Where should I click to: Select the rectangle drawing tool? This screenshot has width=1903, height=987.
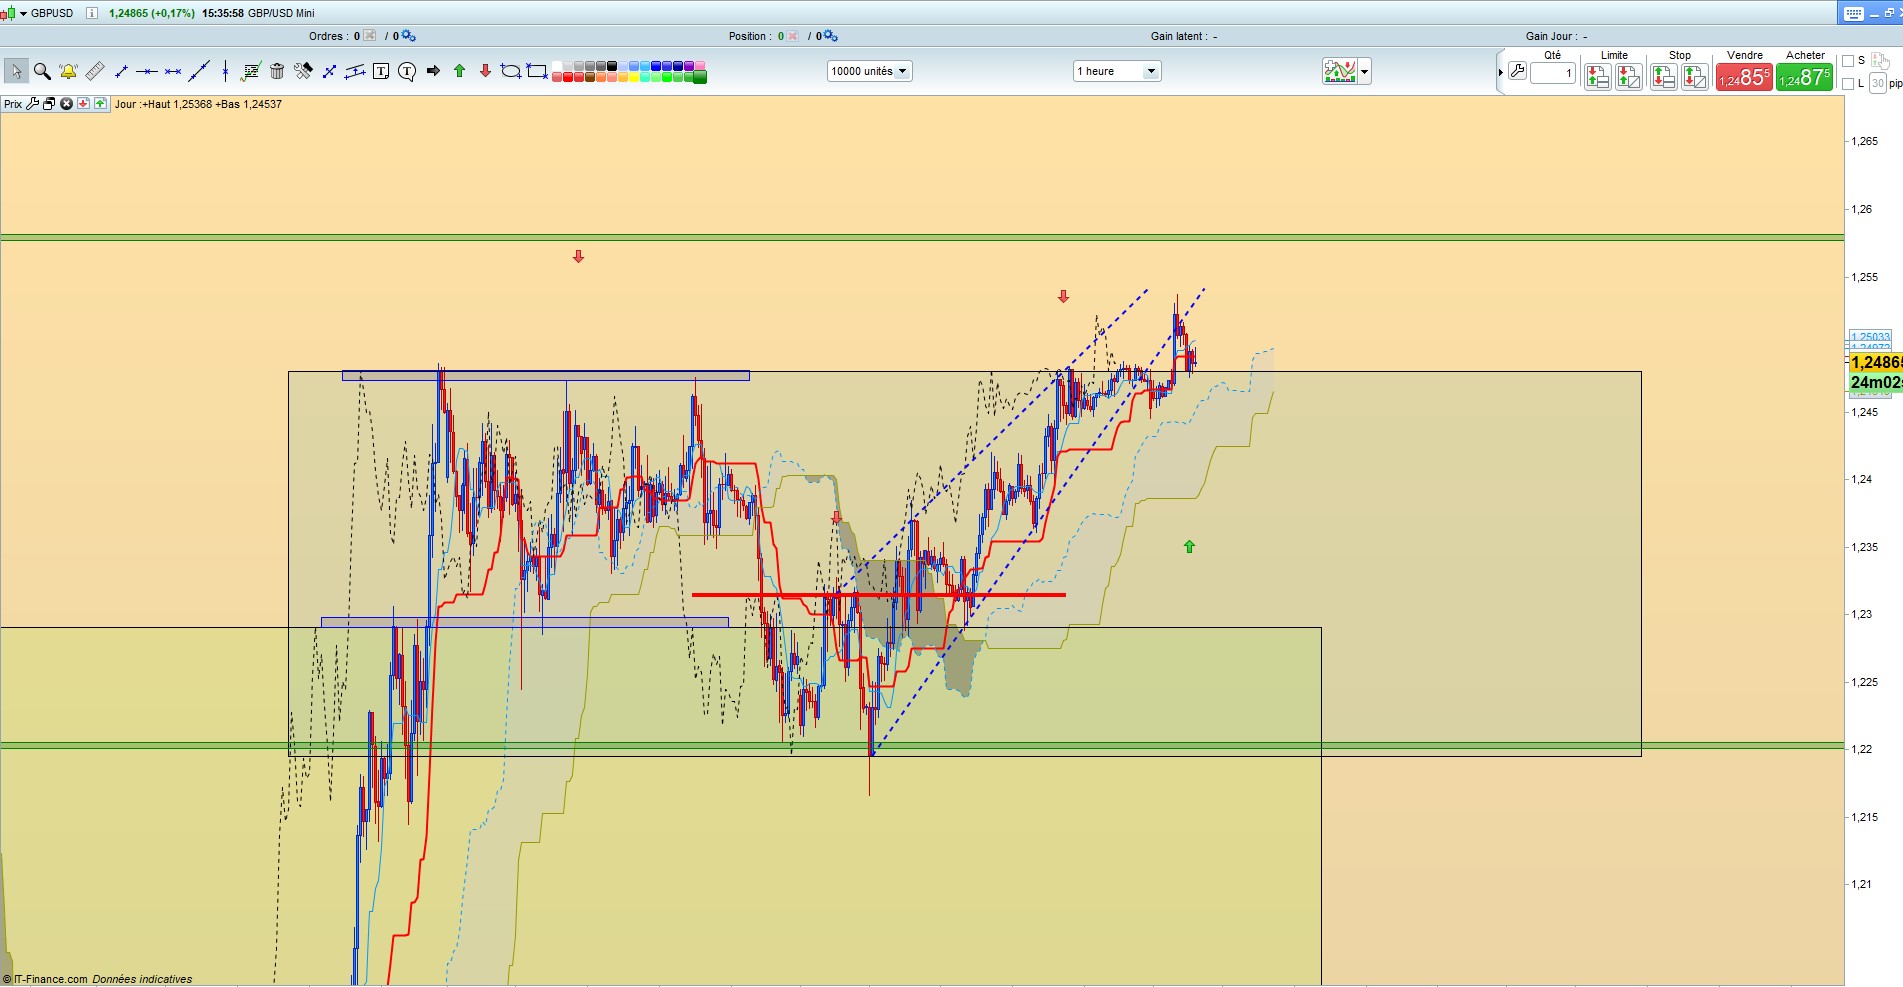[537, 71]
